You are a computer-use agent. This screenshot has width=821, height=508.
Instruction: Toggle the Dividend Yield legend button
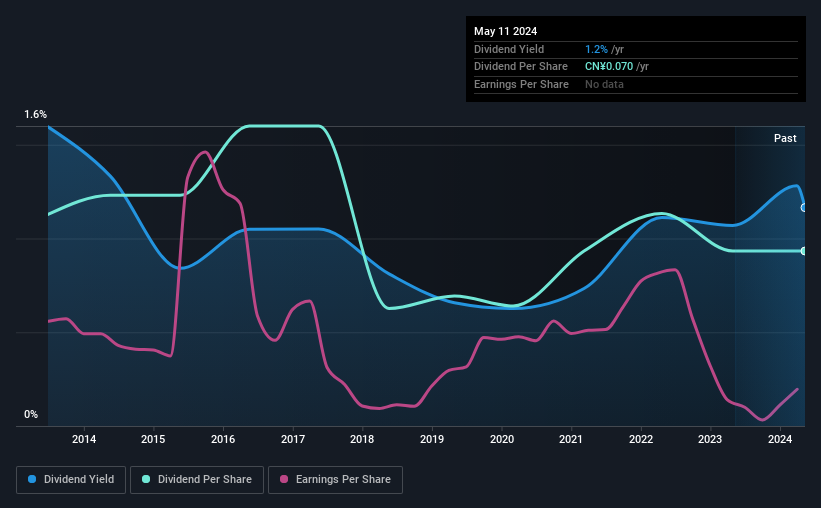[x=71, y=480]
